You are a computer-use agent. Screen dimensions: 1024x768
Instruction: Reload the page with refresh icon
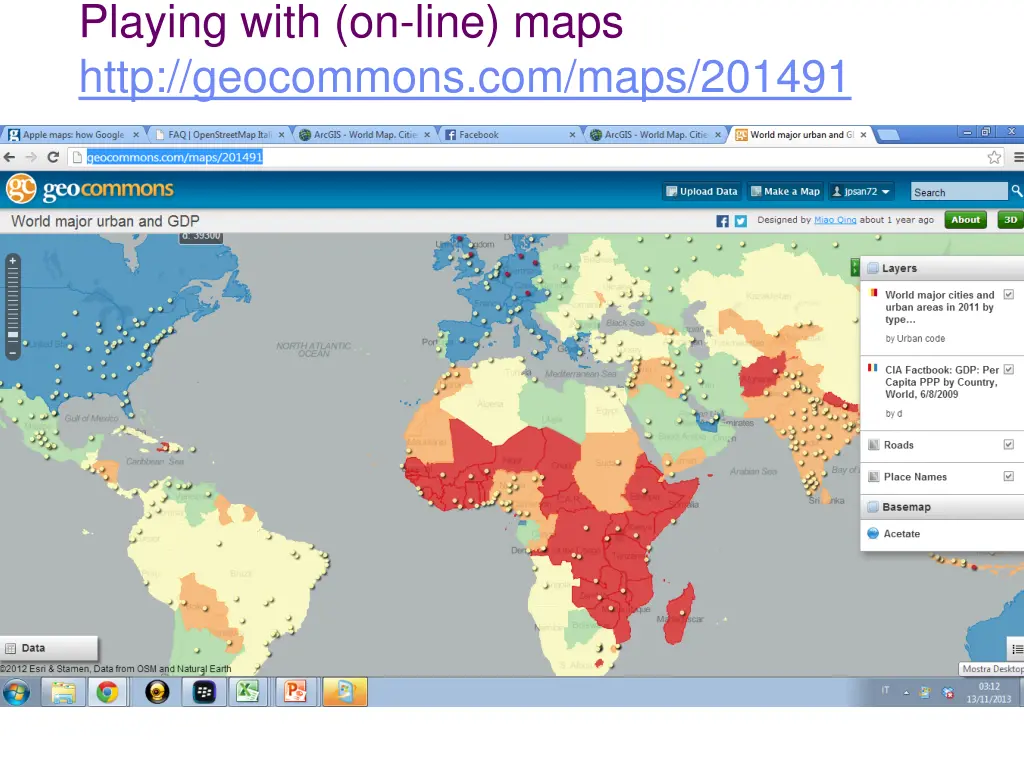(53, 157)
